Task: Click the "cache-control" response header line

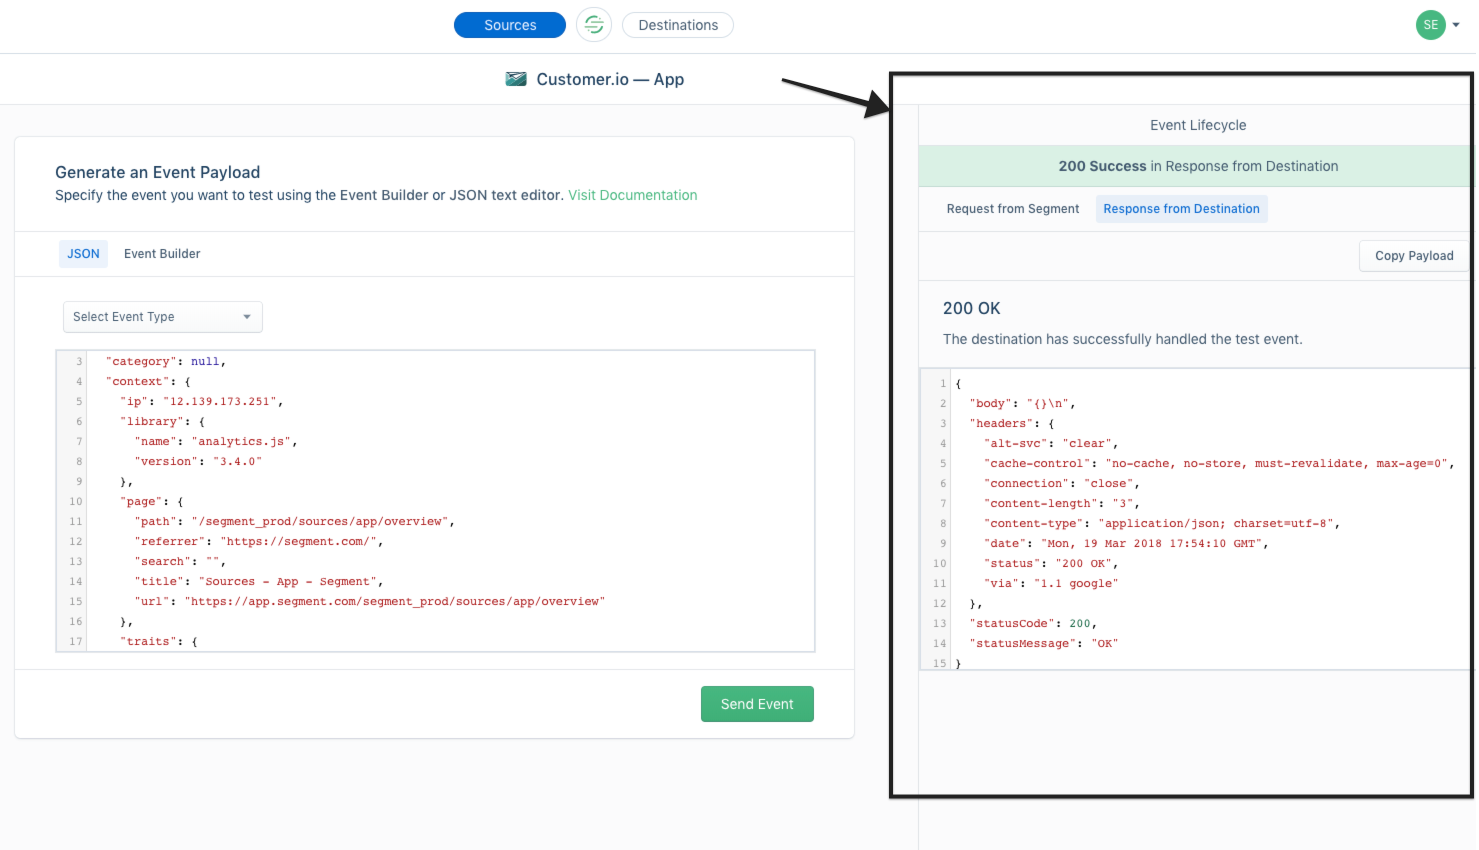Action: coord(1219,463)
